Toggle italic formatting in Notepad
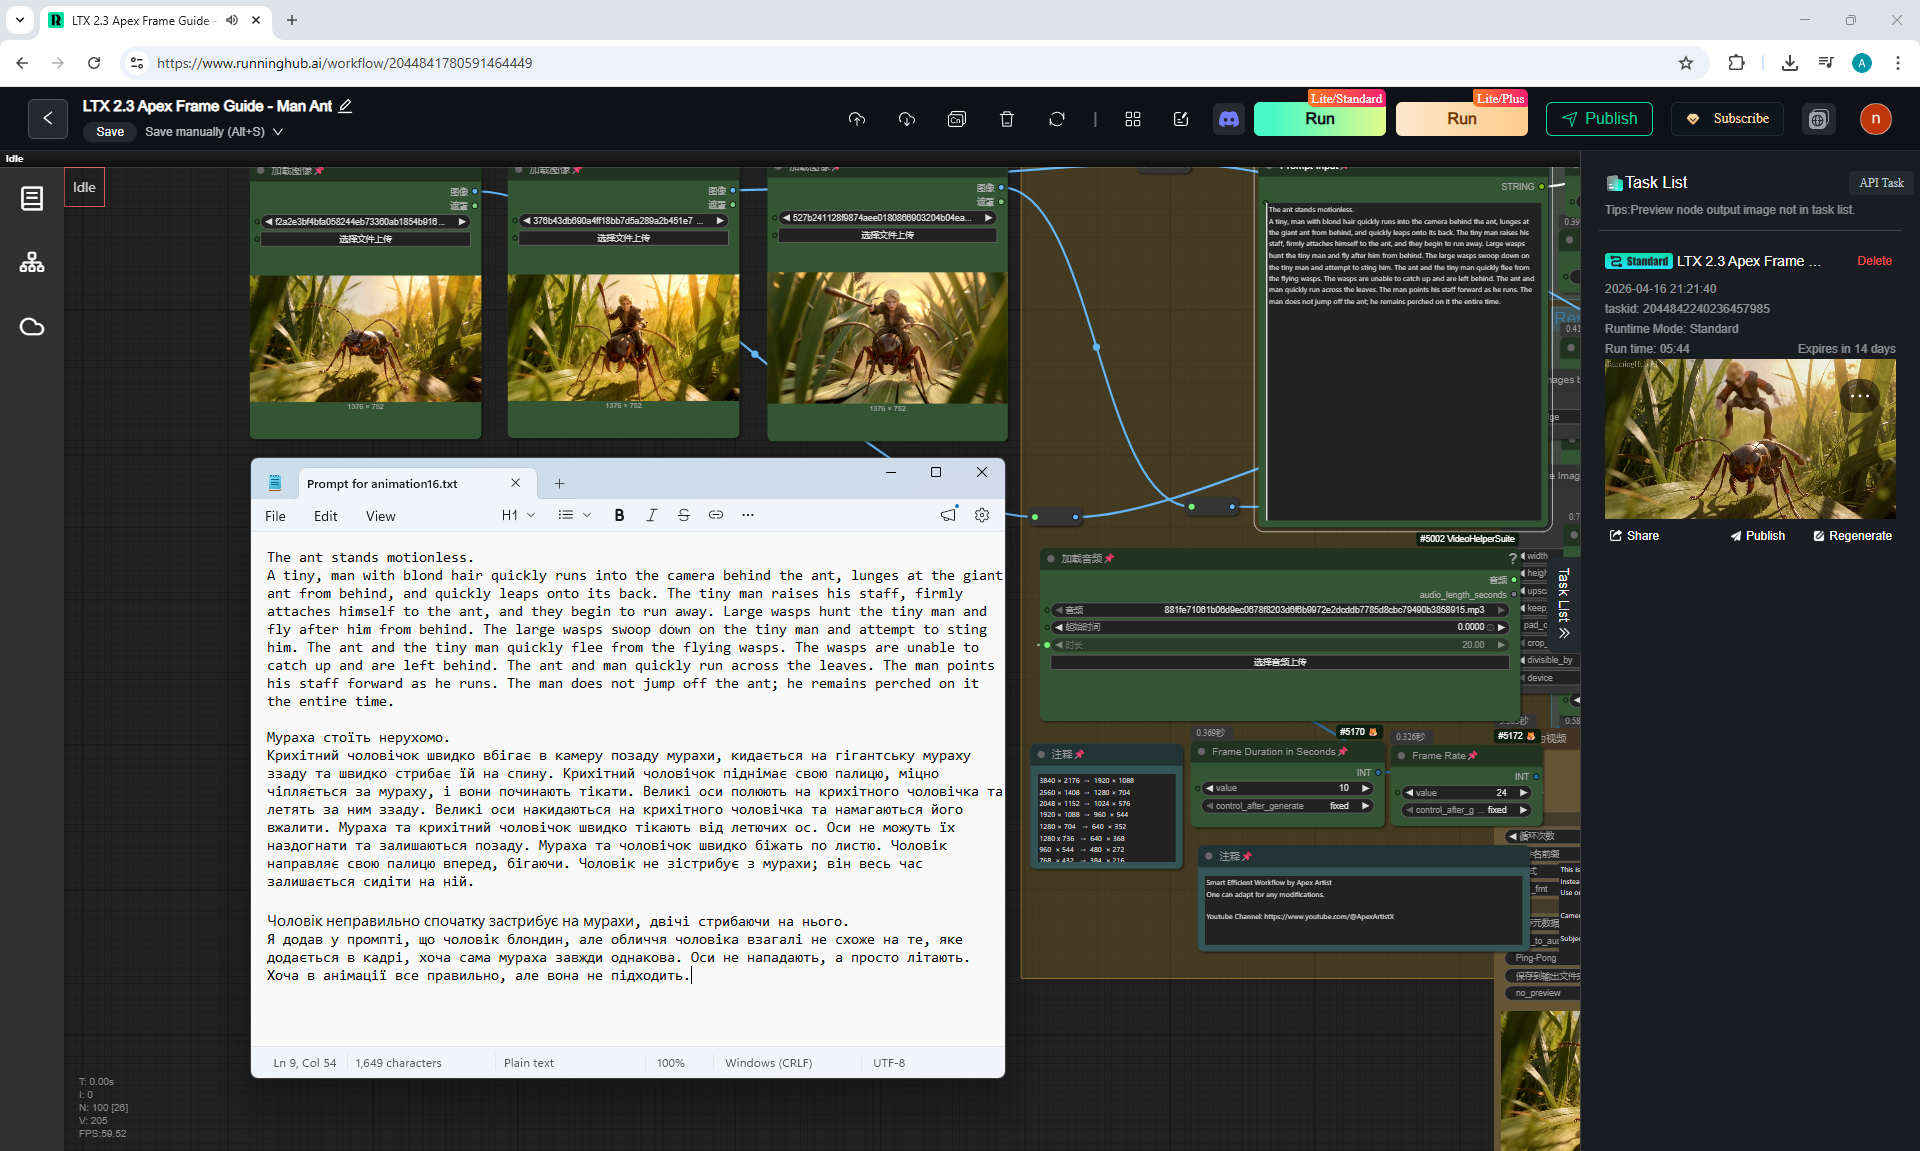This screenshot has height=1151, width=1920. point(651,515)
